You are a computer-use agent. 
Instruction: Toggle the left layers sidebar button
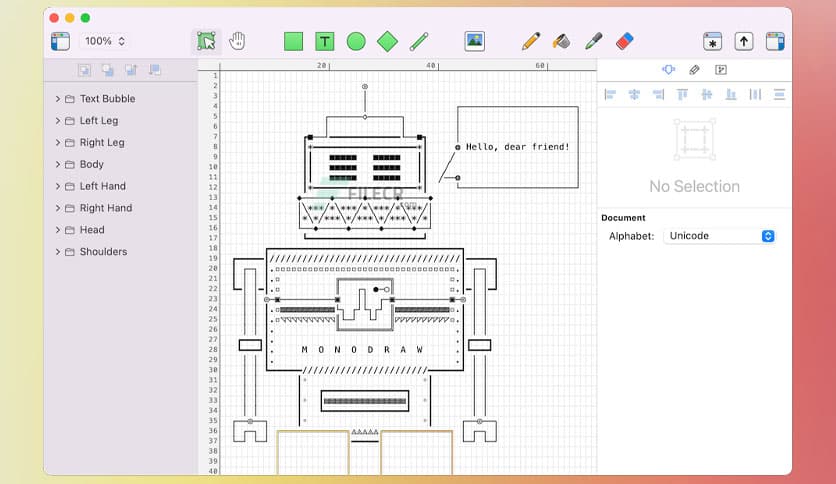tap(60, 41)
